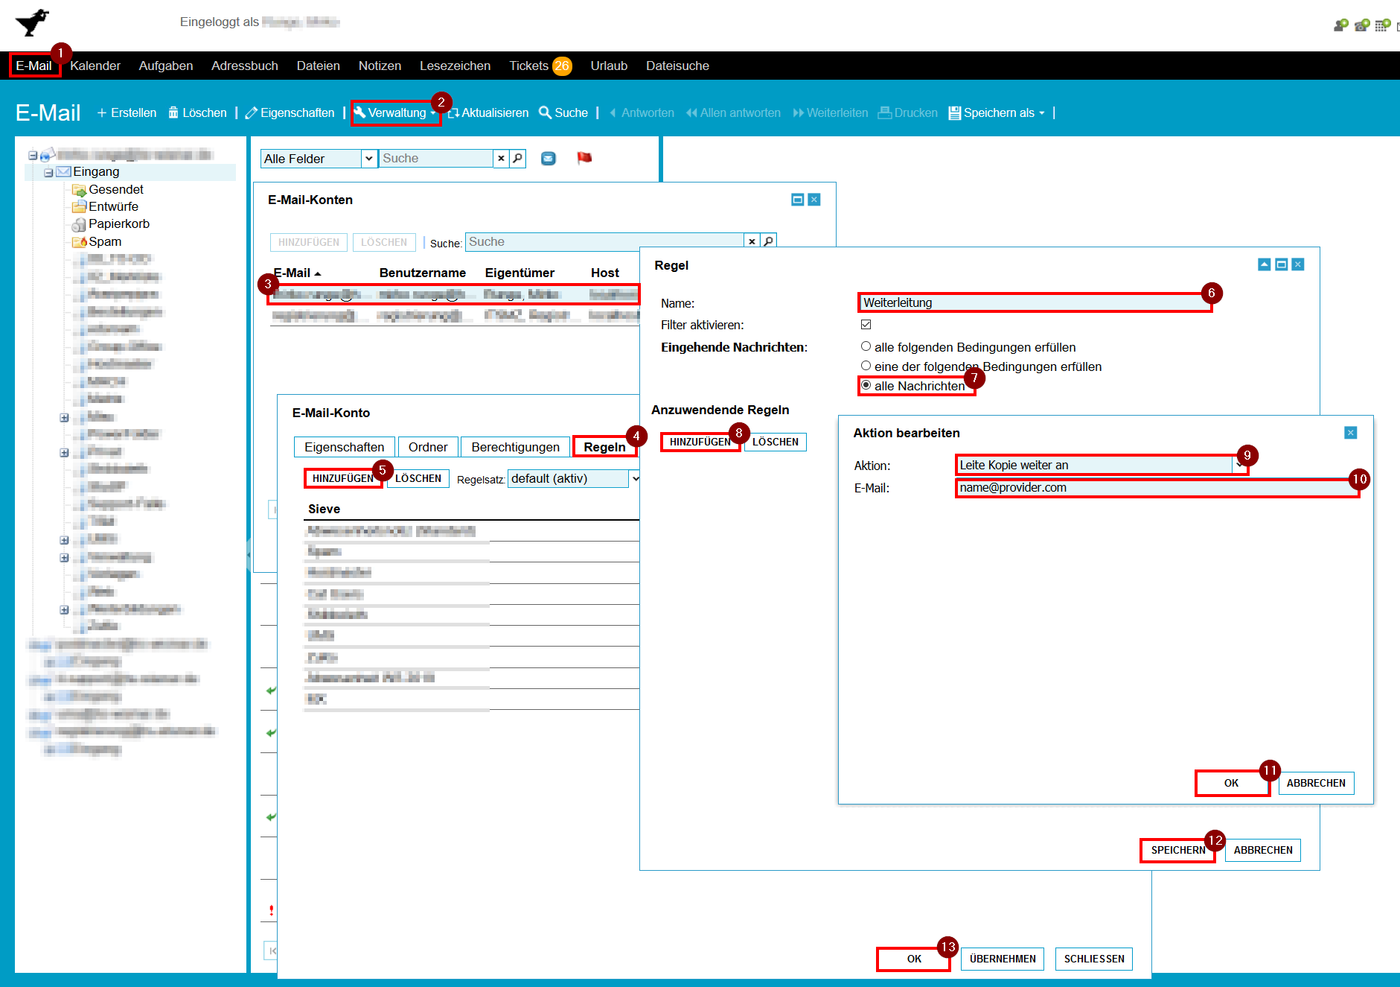Viewport: 1400px width, 987px height.
Task: Select 'alle folgenden Bedingungen erfüllen' radio option
Action: pos(866,347)
